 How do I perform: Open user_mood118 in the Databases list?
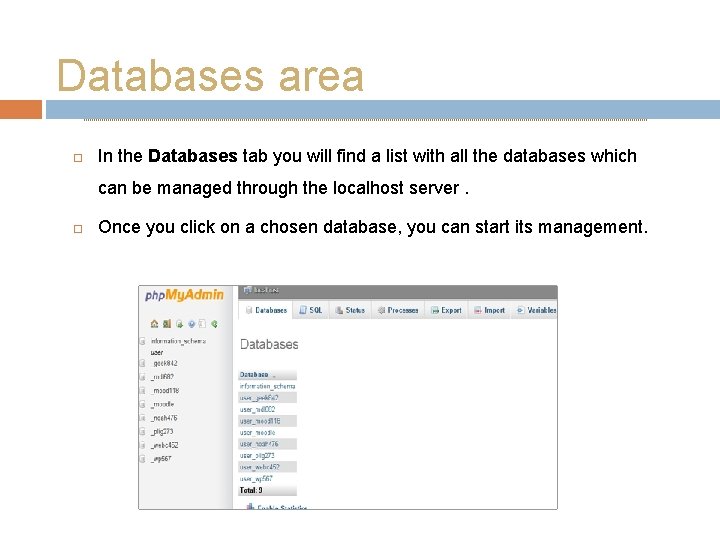pos(260,421)
